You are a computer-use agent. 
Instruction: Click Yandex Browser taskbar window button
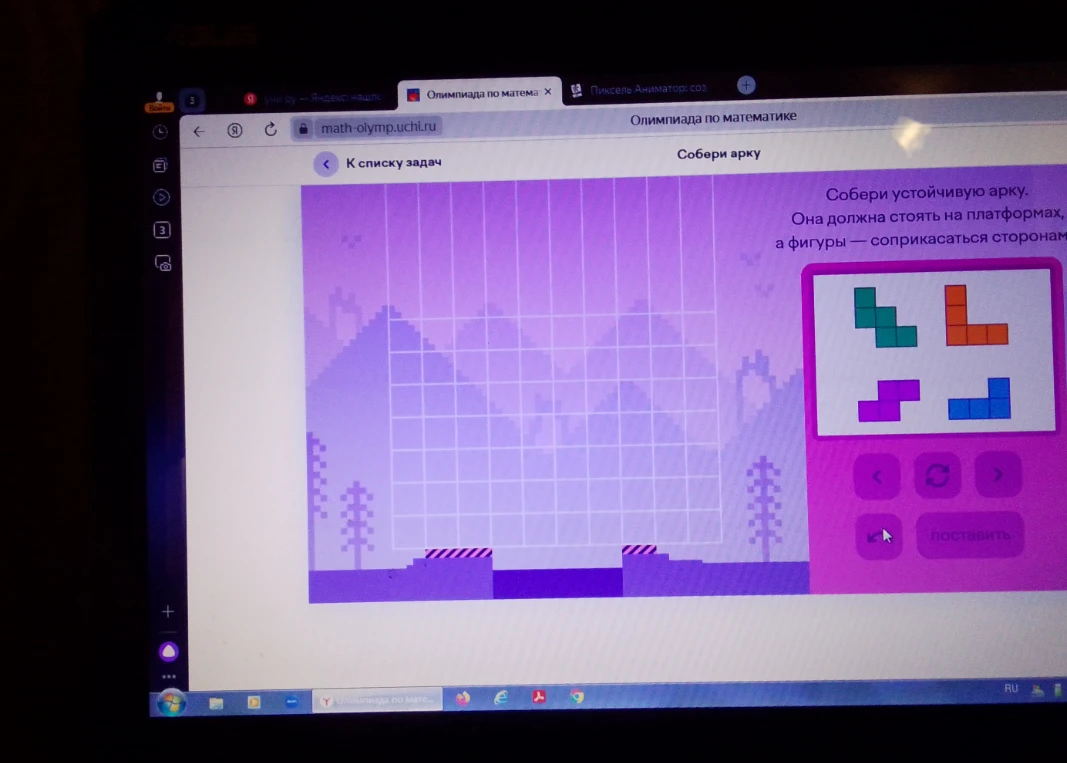(378, 700)
